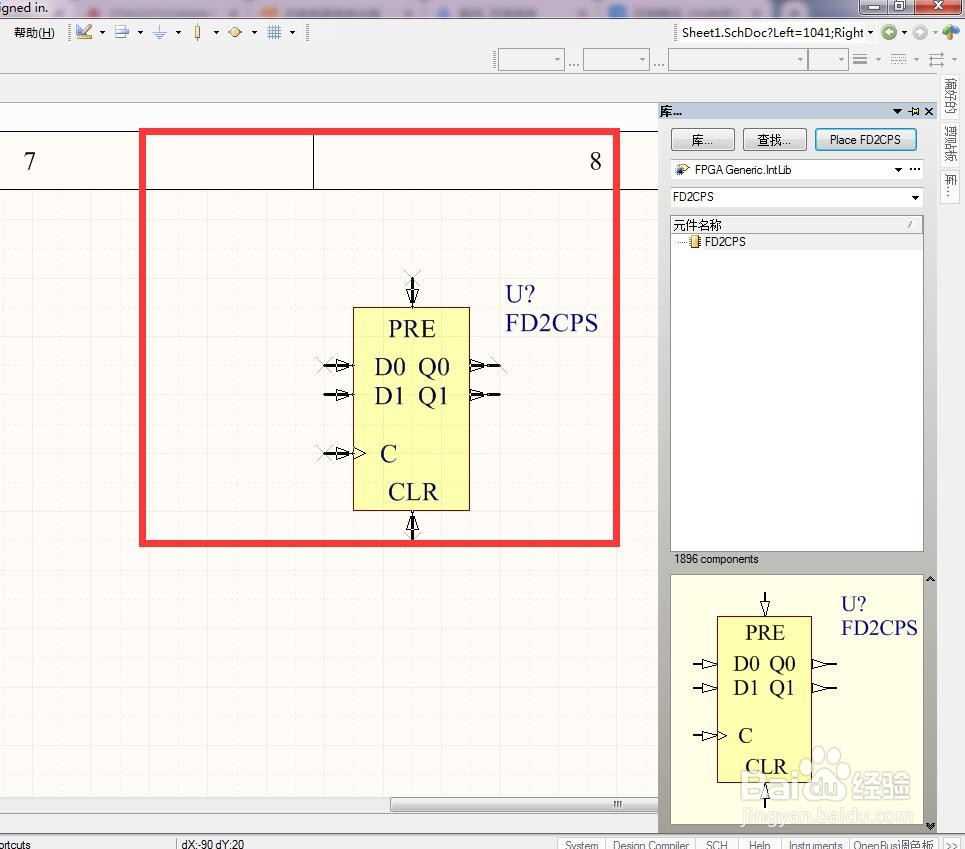
Task: Click the FD2CPS component chip icon in list
Action: pyautogui.click(x=695, y=242)
